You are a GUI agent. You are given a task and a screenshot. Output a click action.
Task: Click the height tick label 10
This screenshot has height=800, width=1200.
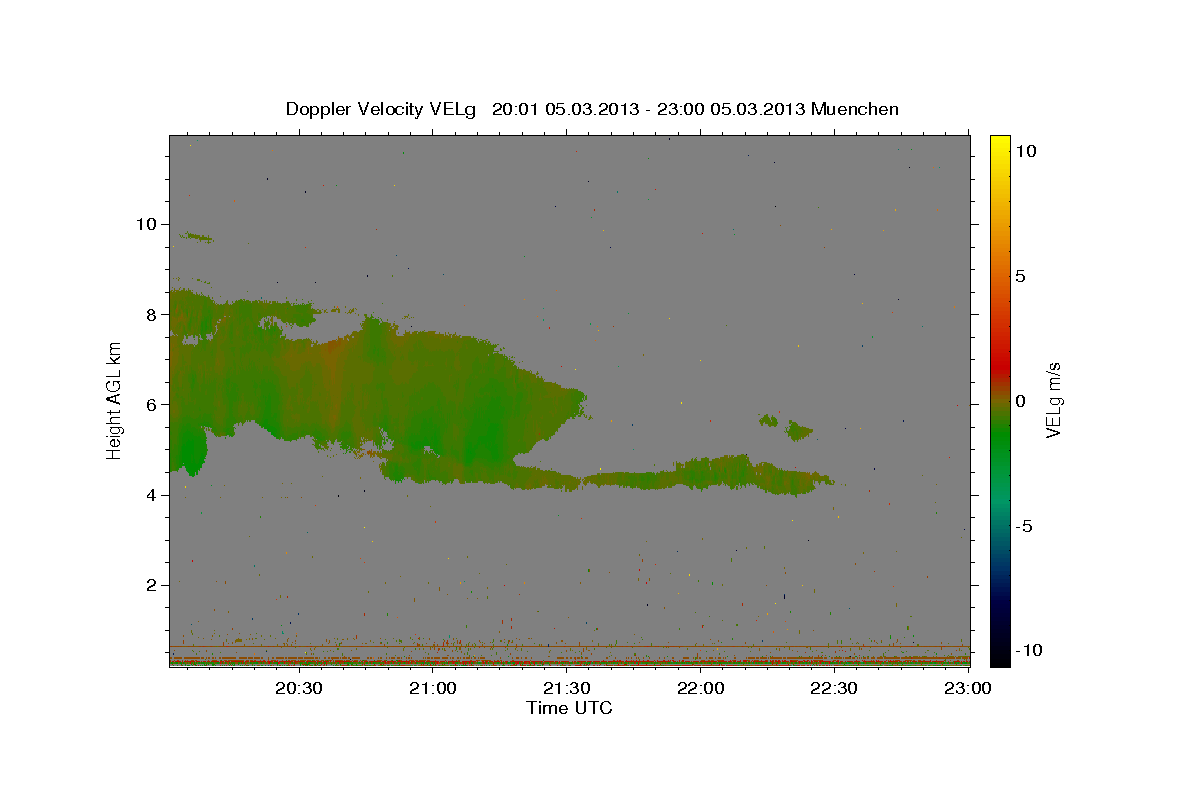[146, 224]
